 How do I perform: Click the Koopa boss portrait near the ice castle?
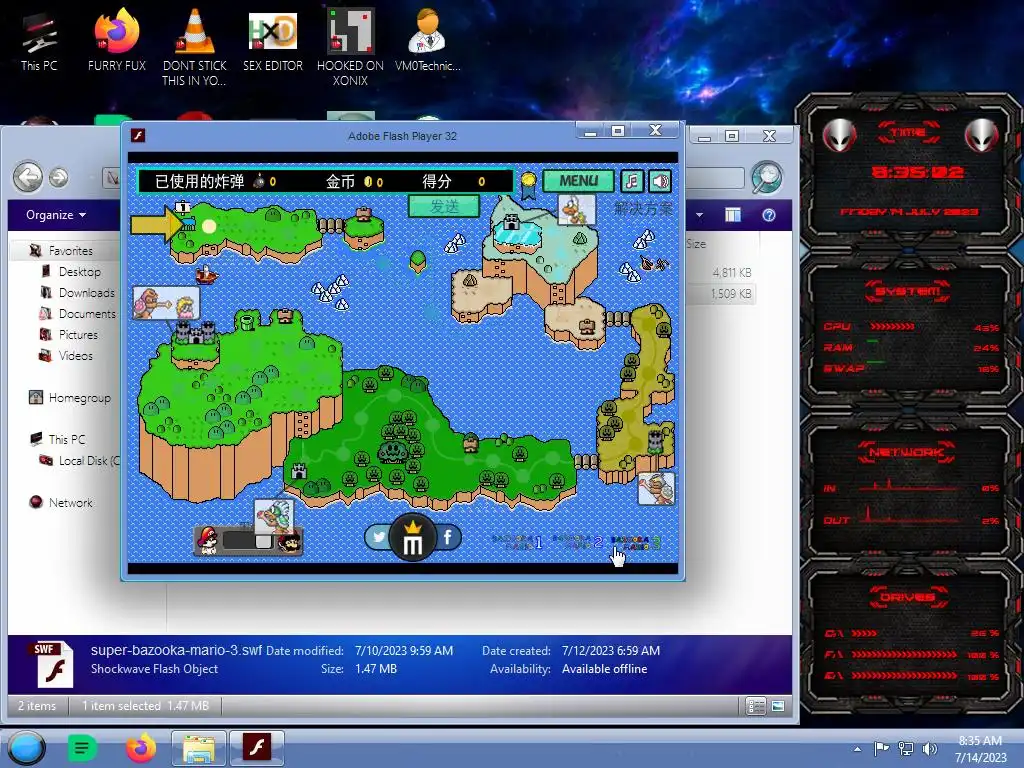tap(577, 210)
